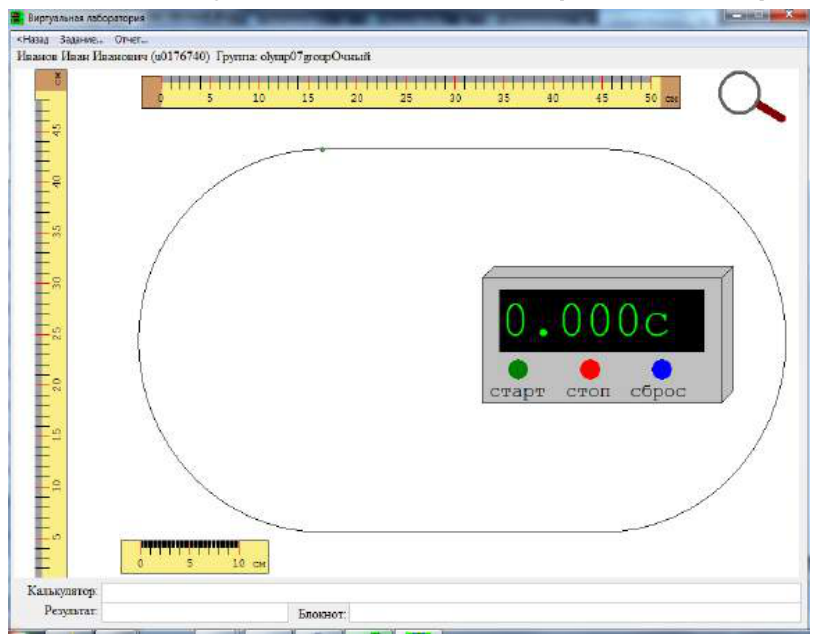
Task: Start the timer with the green button
Action: pos(518,369)
